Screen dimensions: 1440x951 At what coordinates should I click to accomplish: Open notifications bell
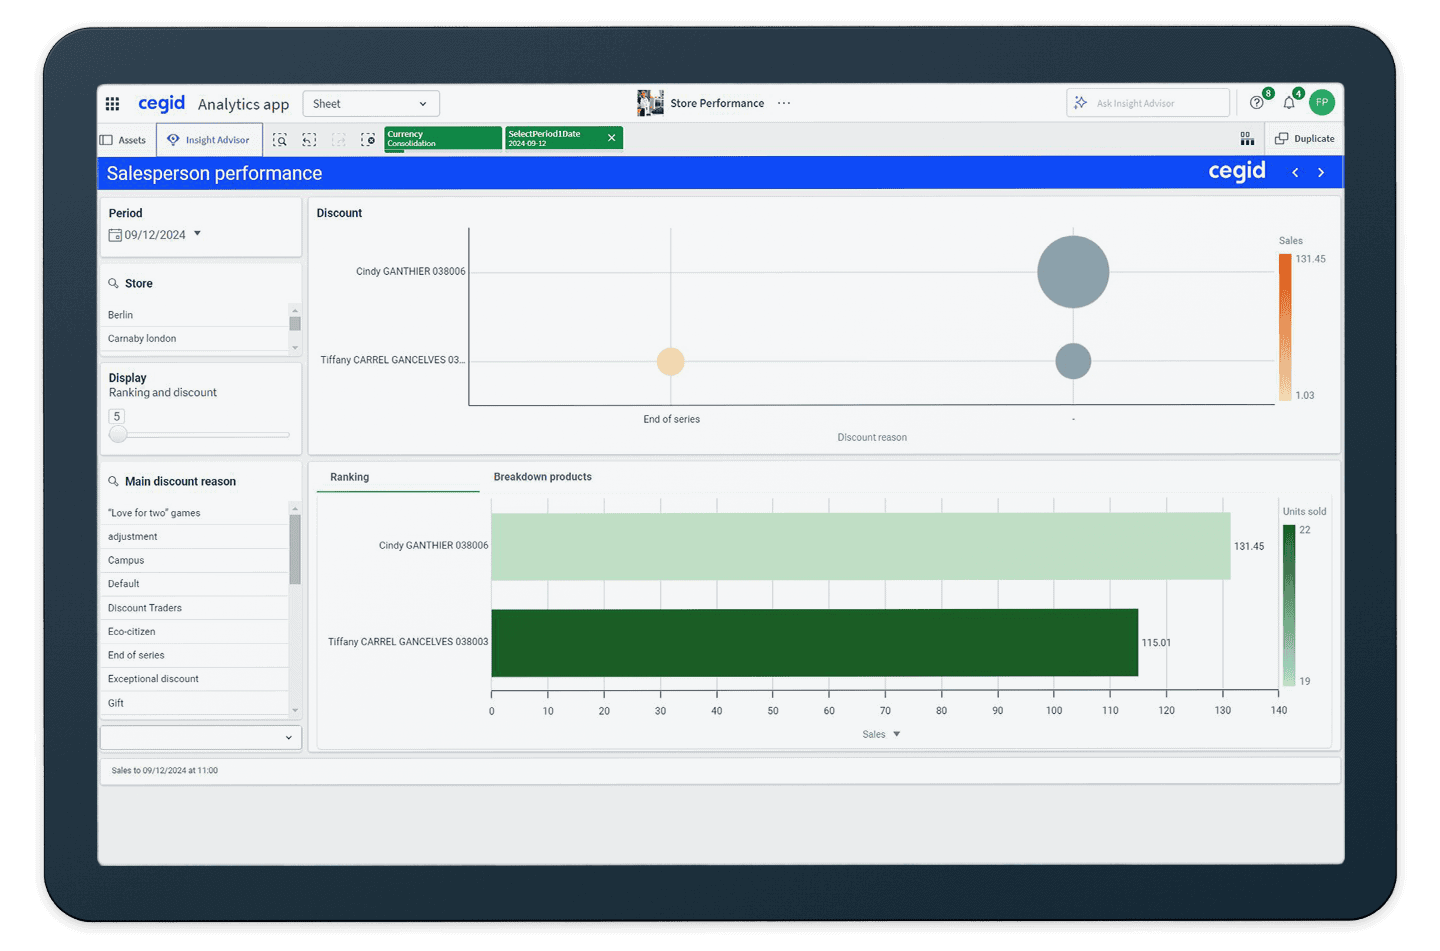coord(1289,103)
